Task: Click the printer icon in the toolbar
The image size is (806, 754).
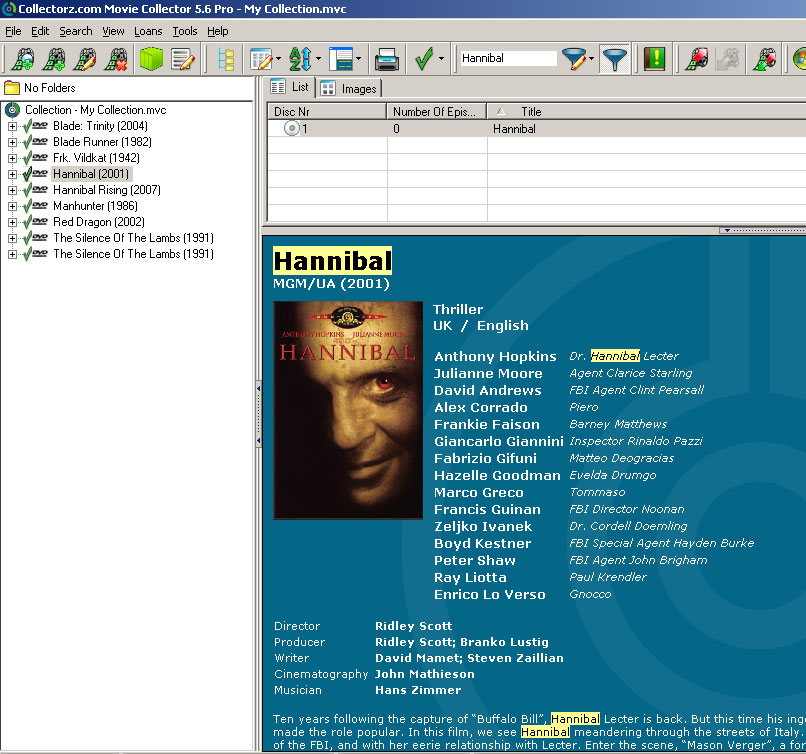Action: coord(387,59)
